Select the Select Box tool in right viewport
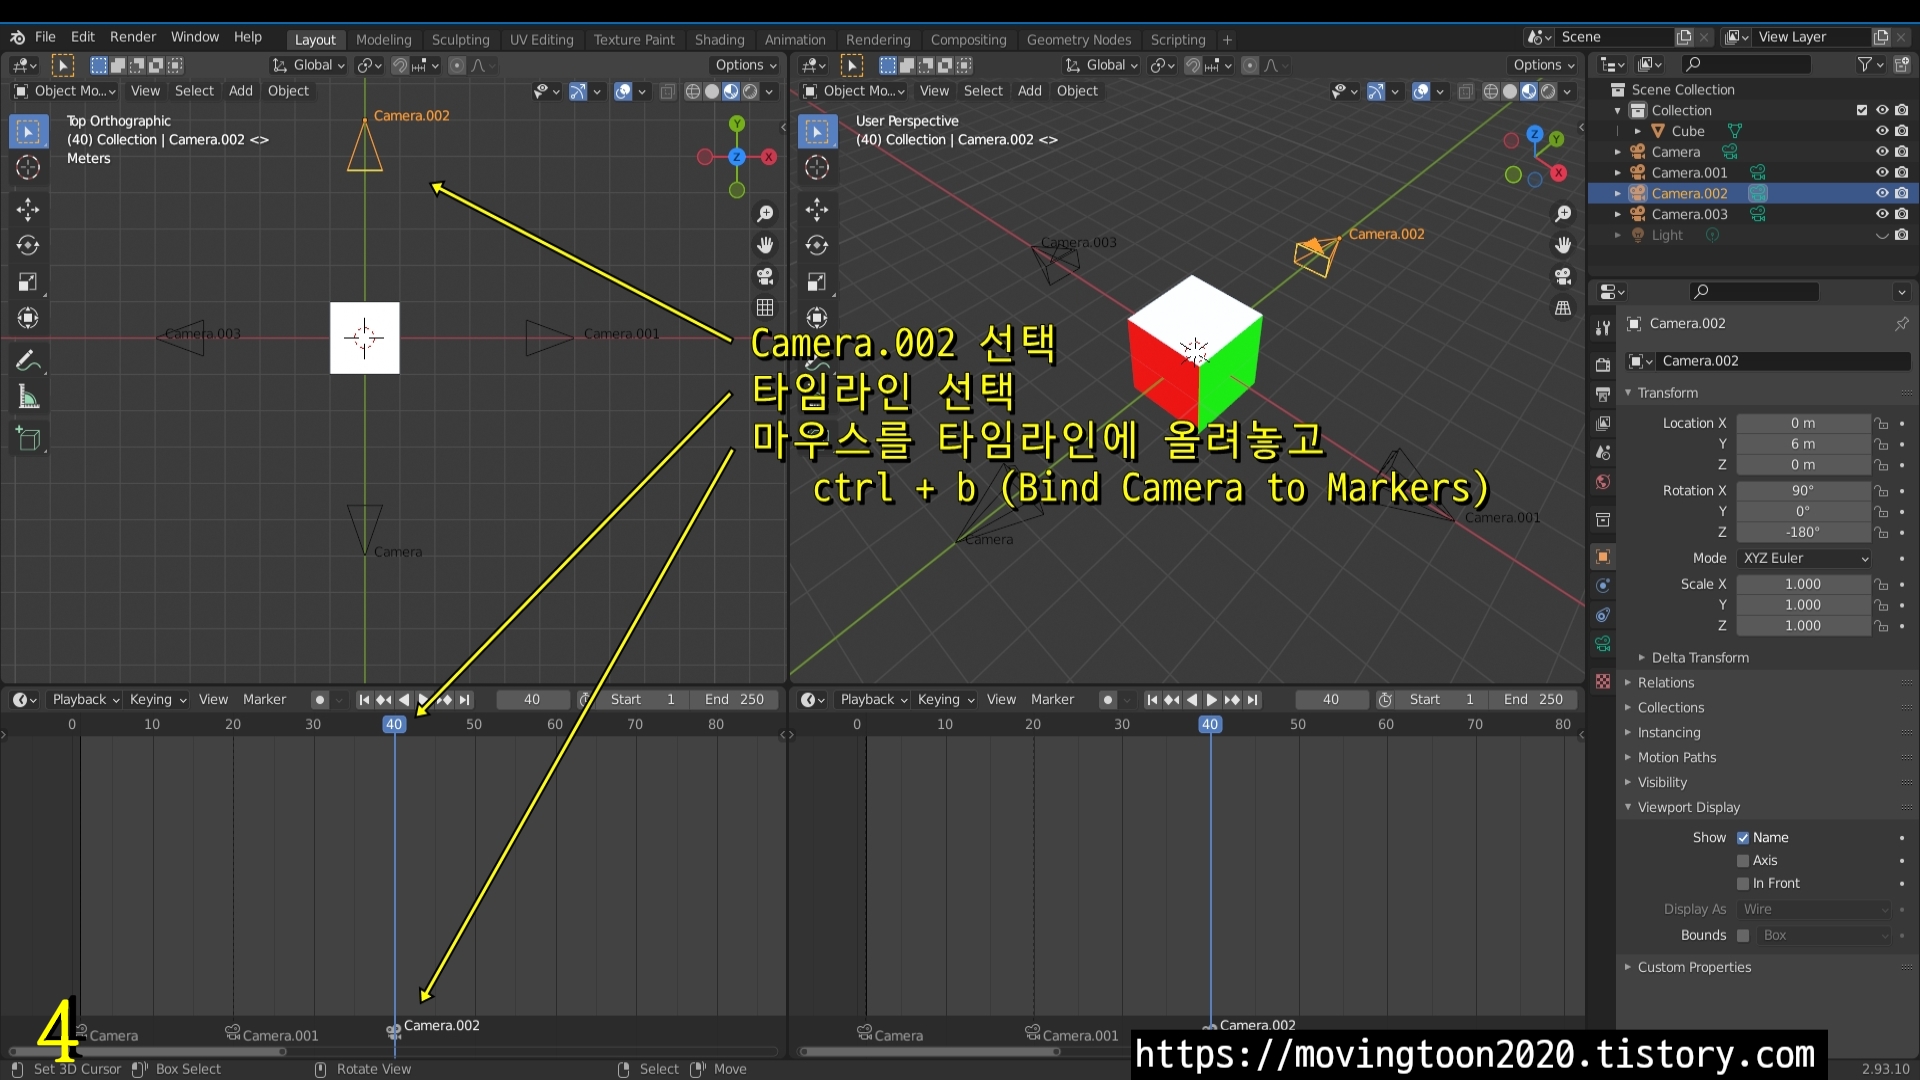Image resolution: width=1920 pixels, height=1080 pixels. pyautogui.click(x=817, y=131)
